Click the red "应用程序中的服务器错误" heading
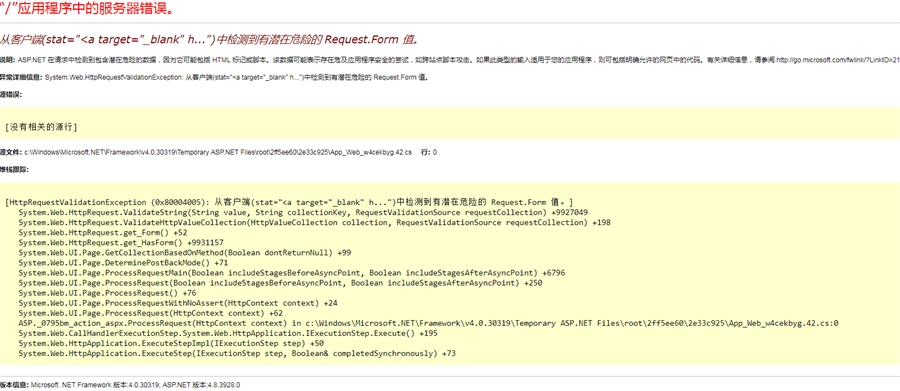Viewport: 900px width, 391px height. (87, 9)
